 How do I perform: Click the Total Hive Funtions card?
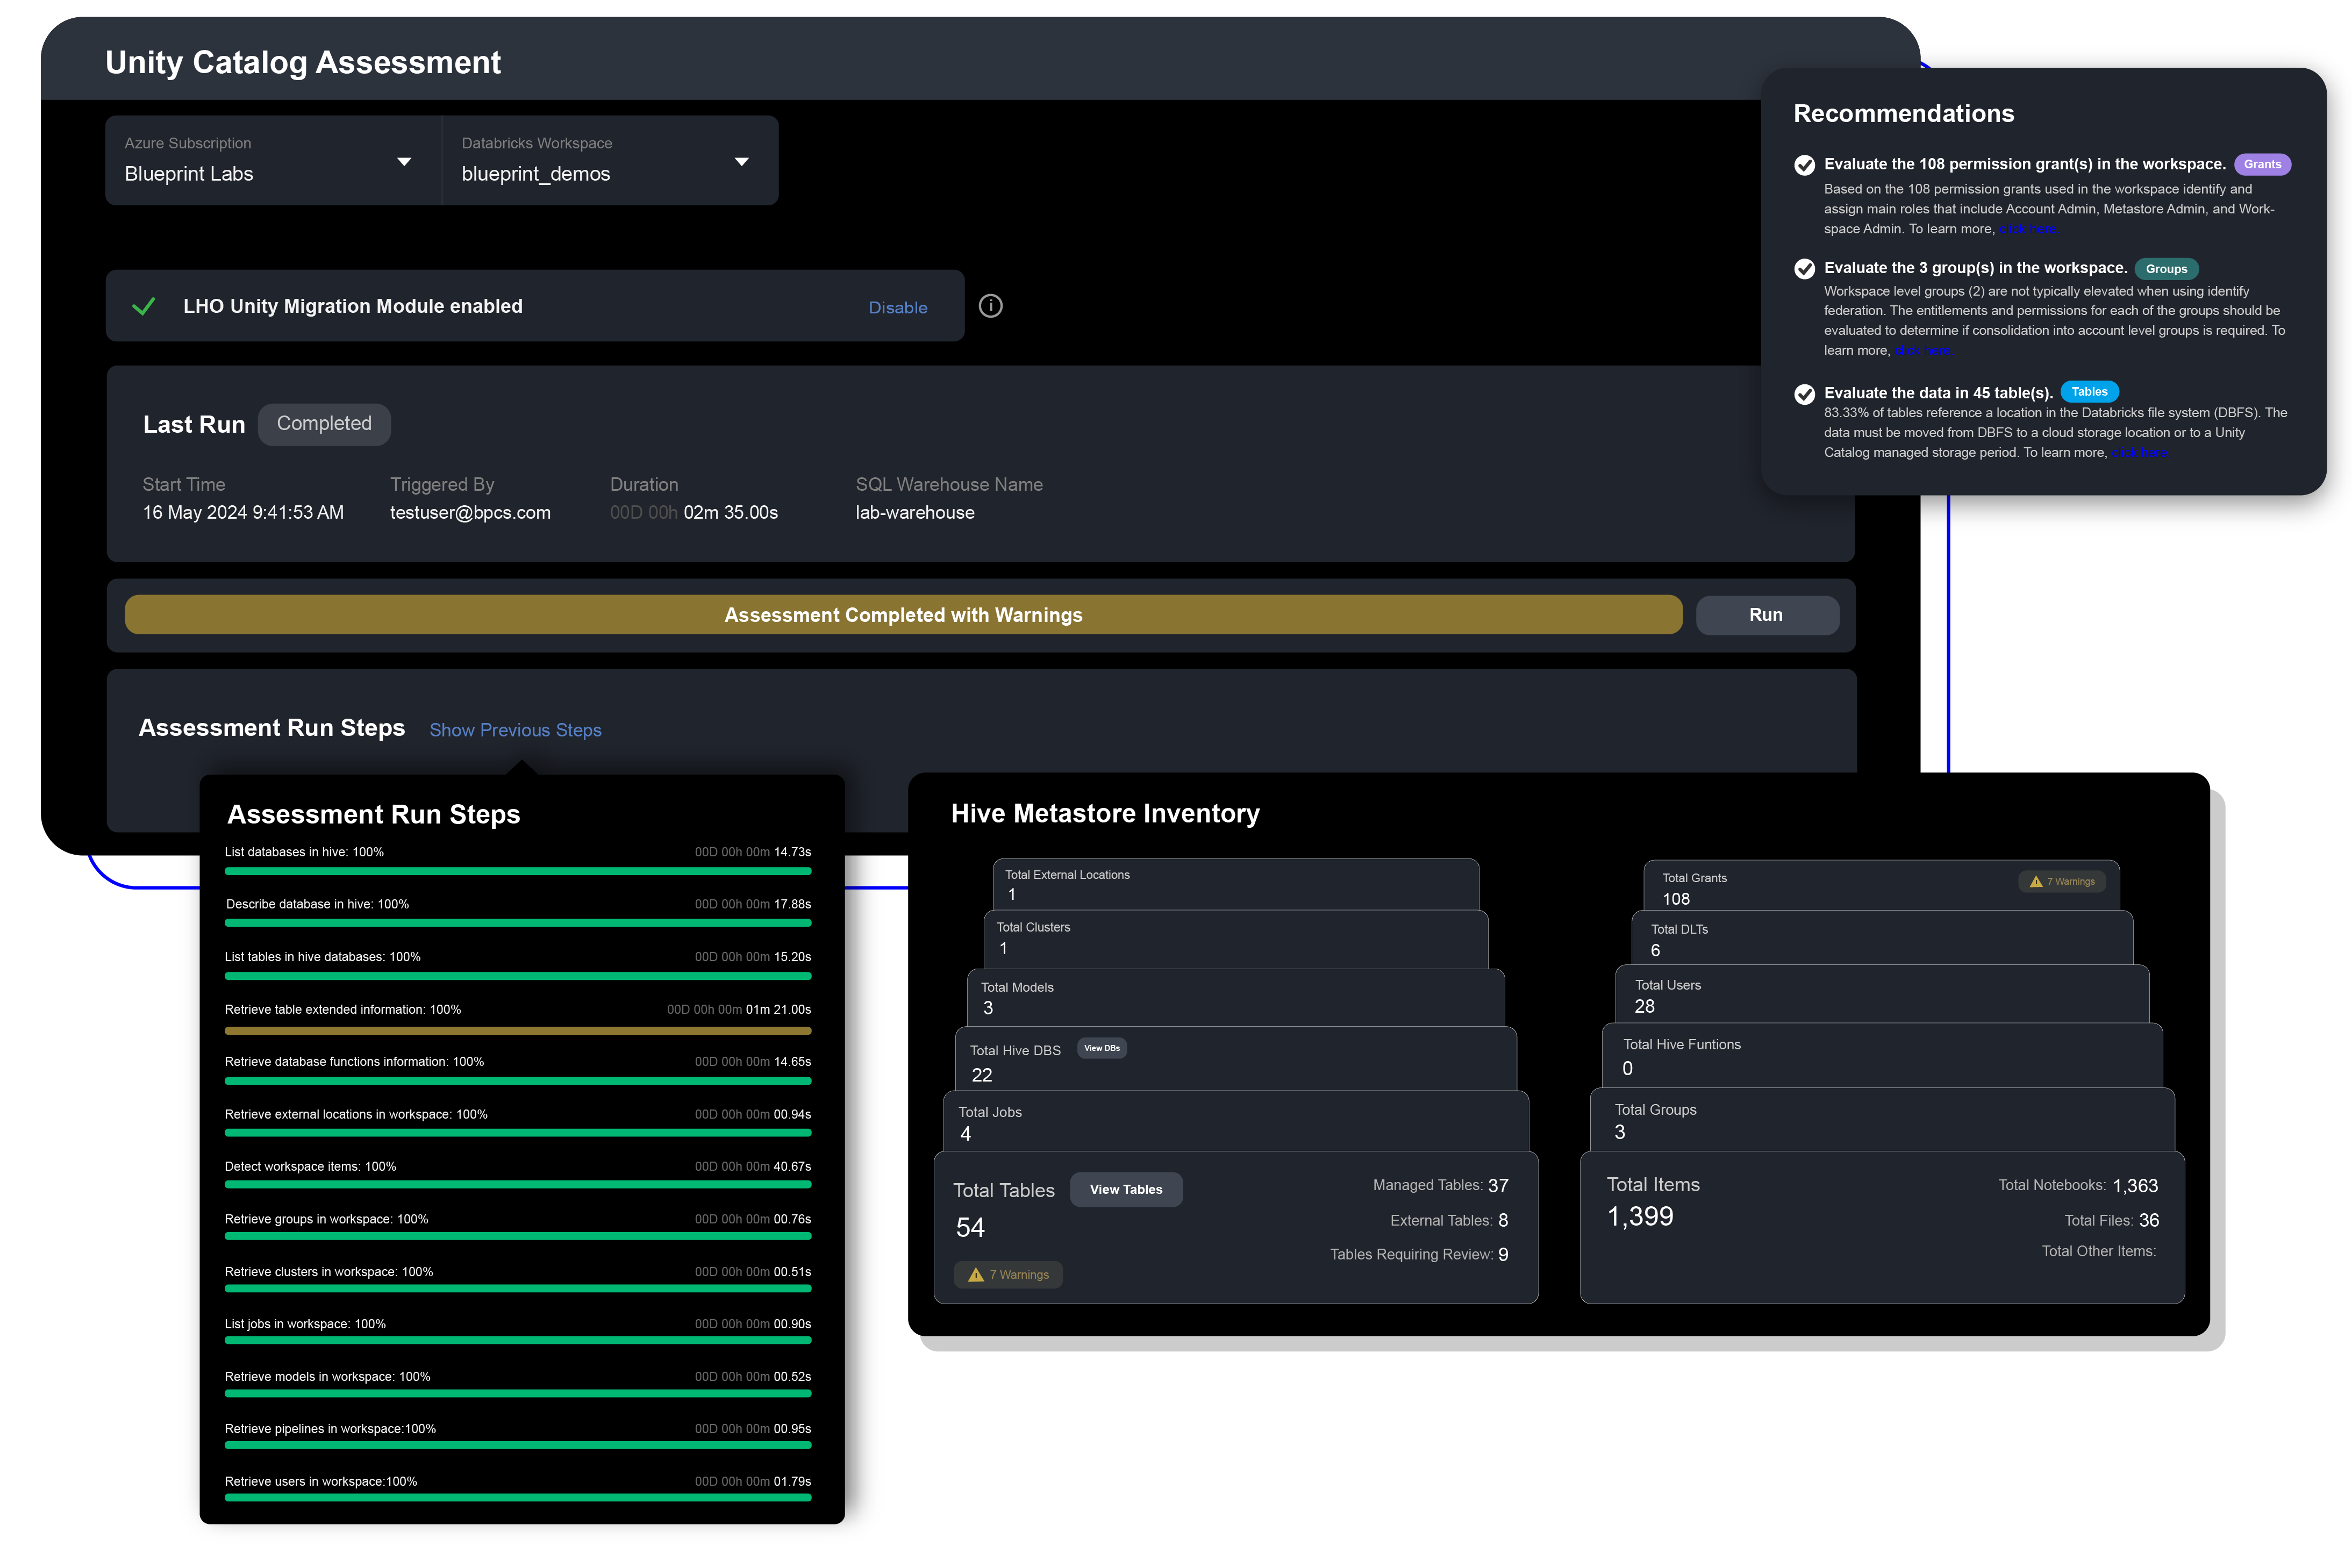pos(1882,1056)
